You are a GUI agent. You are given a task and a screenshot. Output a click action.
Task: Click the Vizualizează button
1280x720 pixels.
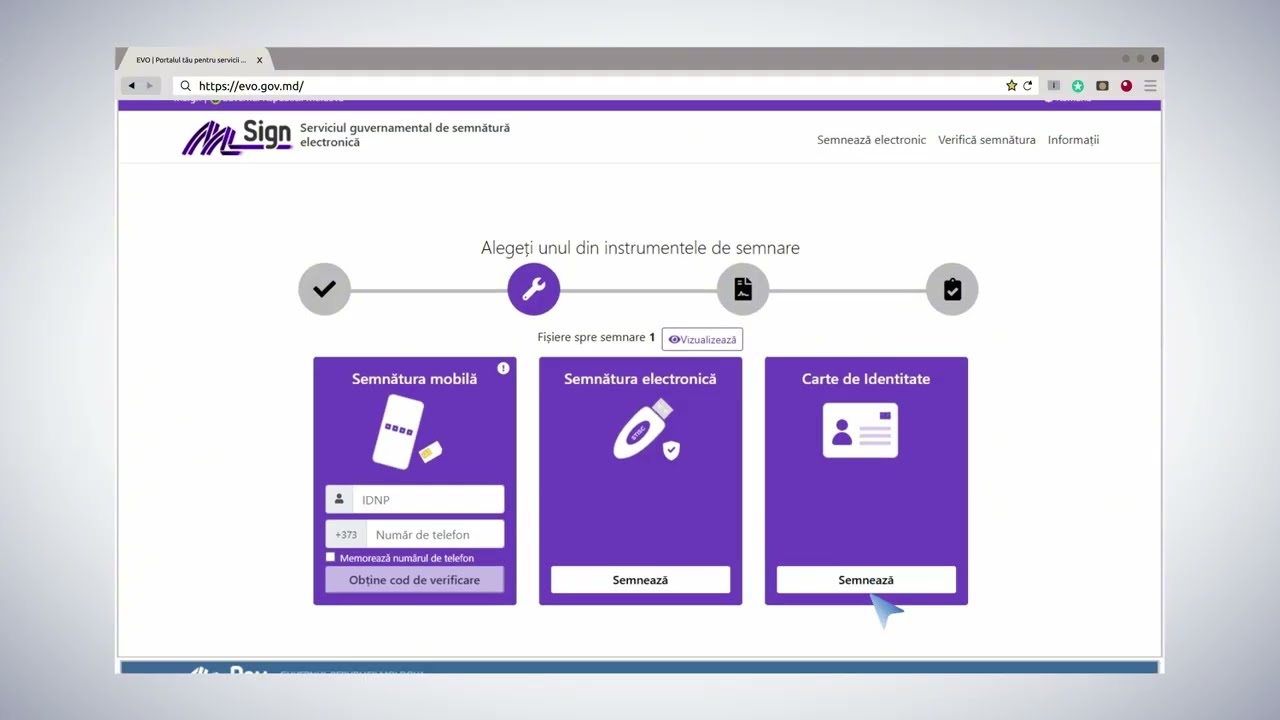702,339
